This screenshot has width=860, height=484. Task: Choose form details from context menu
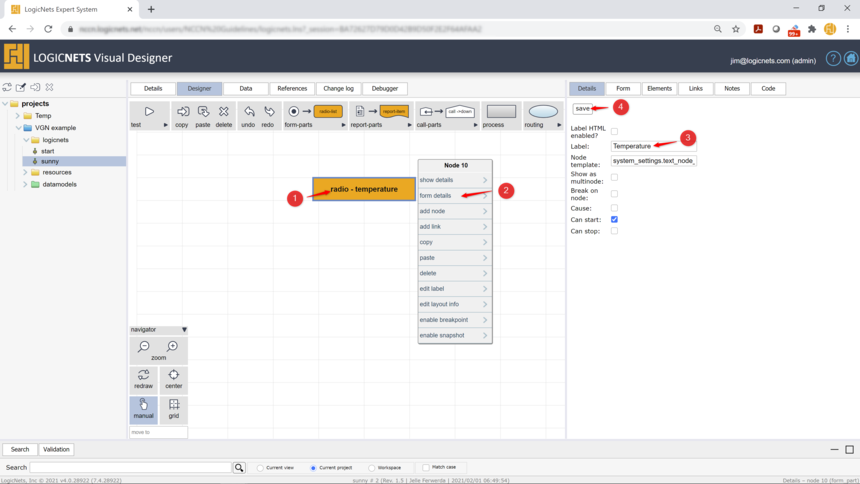tap(454, 196)
